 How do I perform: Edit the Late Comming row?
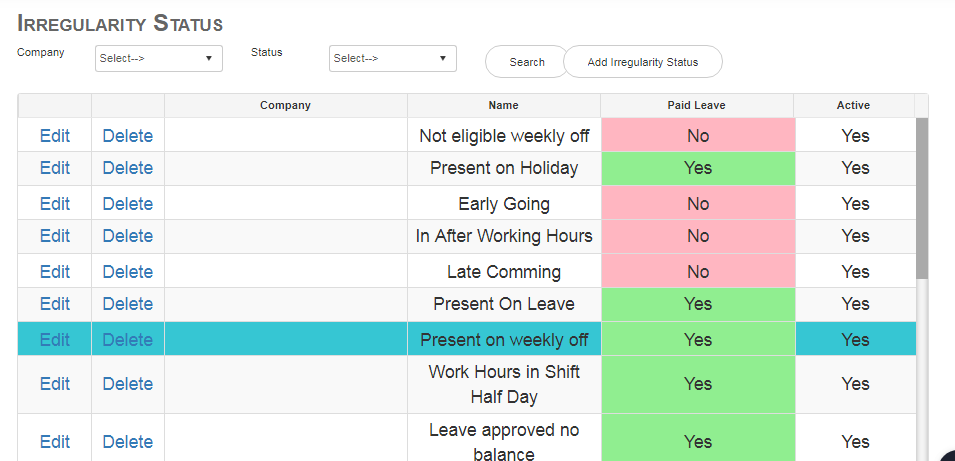[x=55, y=272]
